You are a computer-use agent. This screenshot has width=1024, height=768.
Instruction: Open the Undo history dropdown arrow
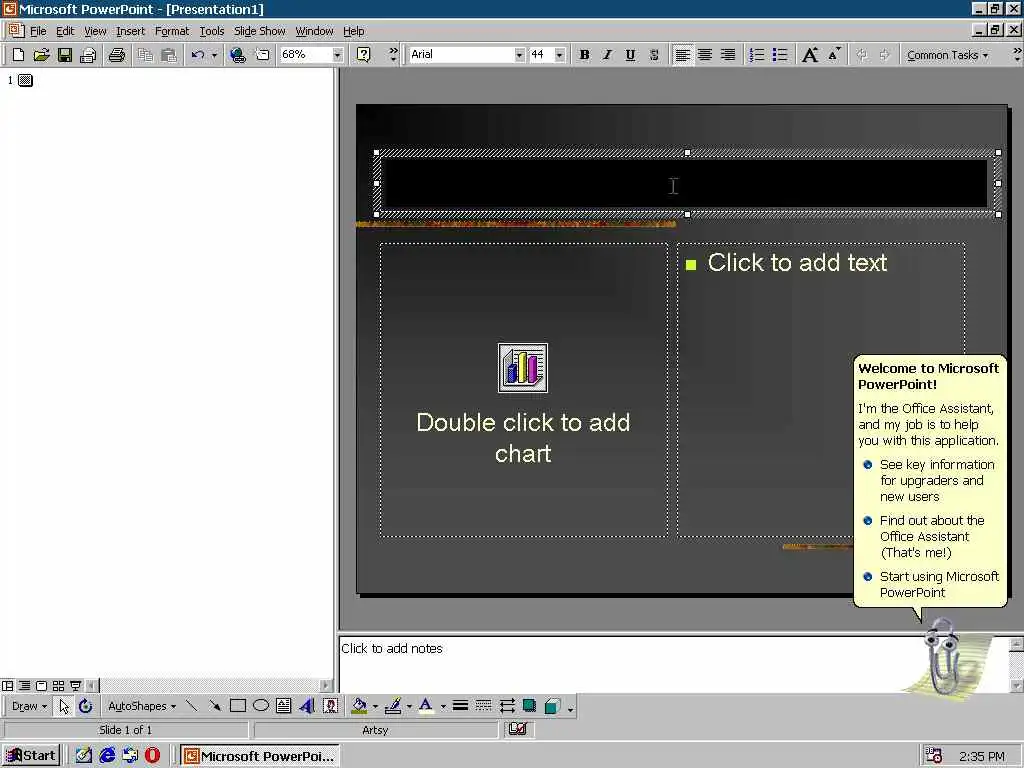(x=214, y=55)
